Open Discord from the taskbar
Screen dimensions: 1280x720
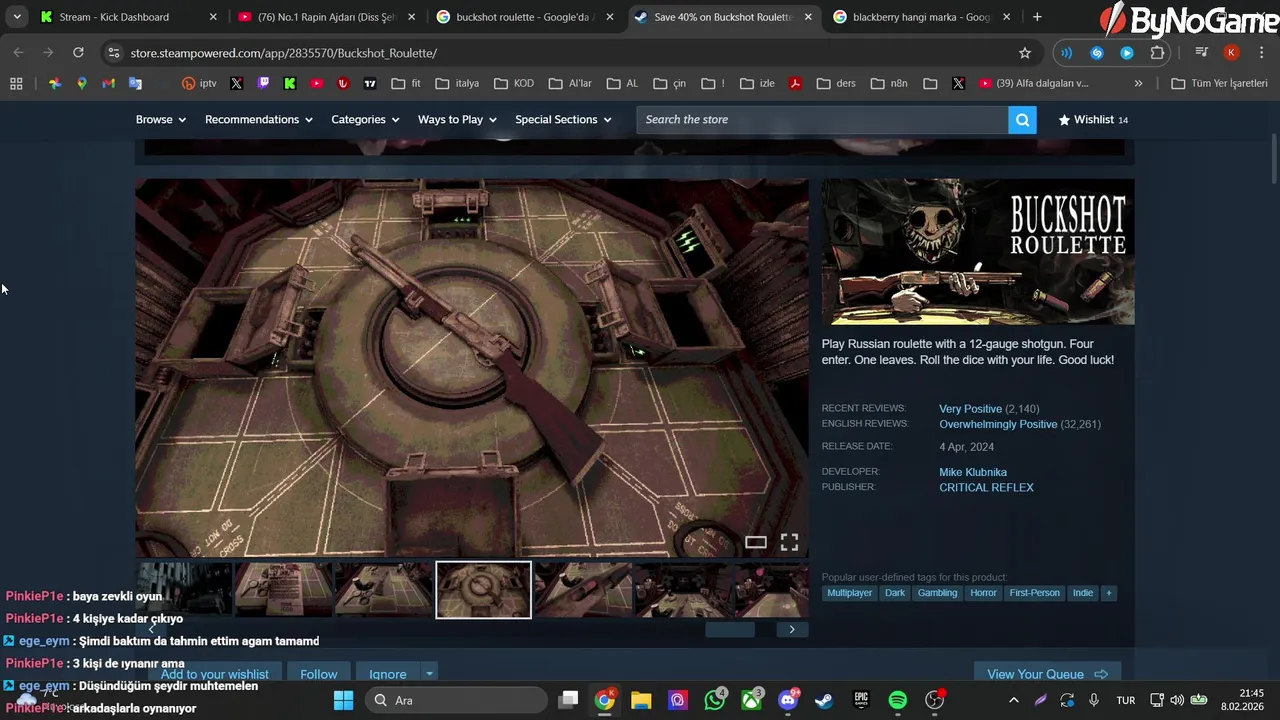coord(788,701)
